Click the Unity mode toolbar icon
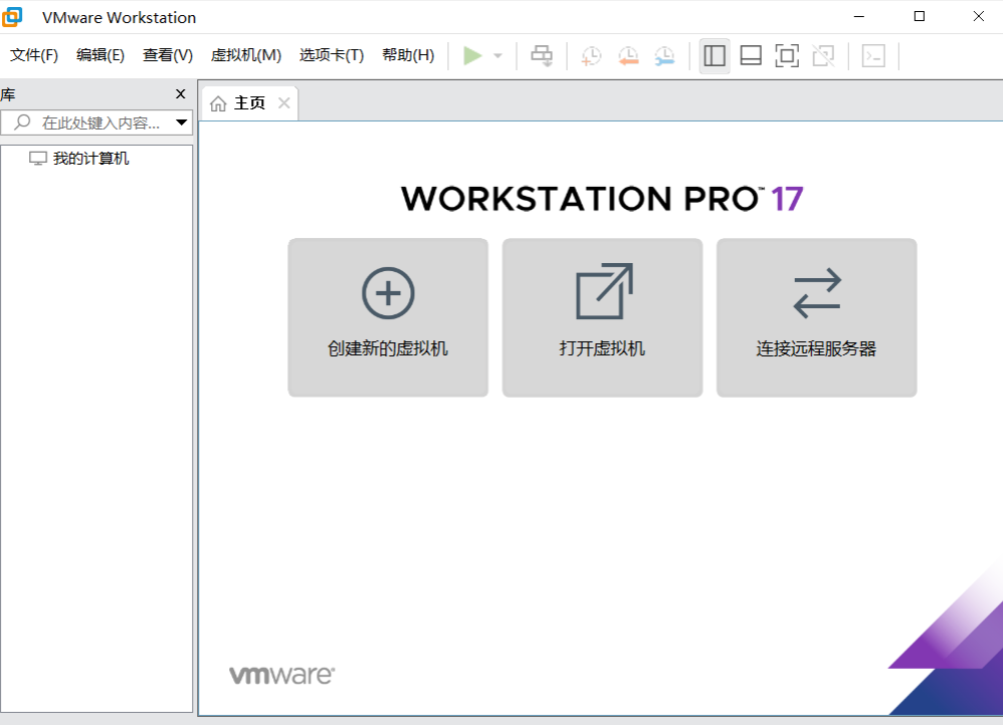This screenshot has height=725, width=1003. [824, 56]
